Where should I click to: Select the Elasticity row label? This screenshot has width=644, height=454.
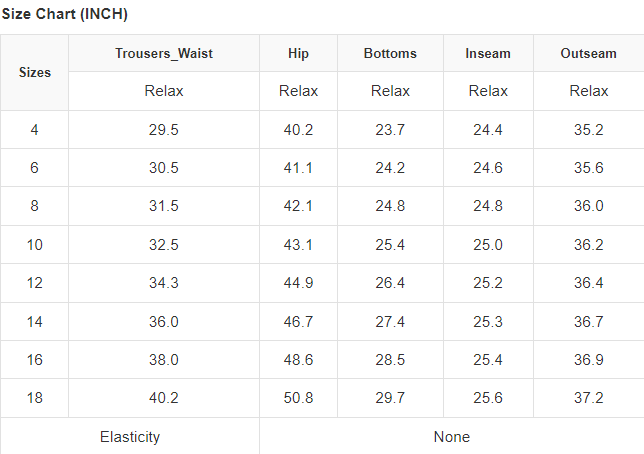pos(130,437)
